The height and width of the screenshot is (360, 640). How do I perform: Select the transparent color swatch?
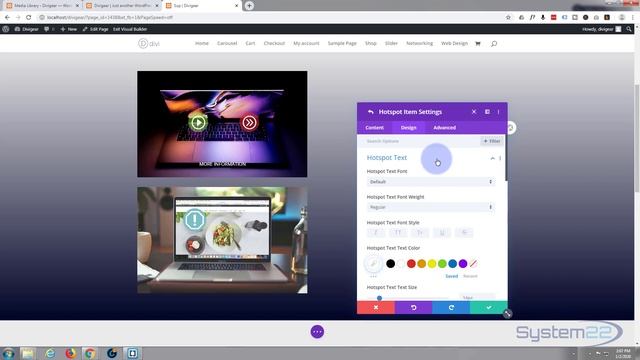coord(473,264)
